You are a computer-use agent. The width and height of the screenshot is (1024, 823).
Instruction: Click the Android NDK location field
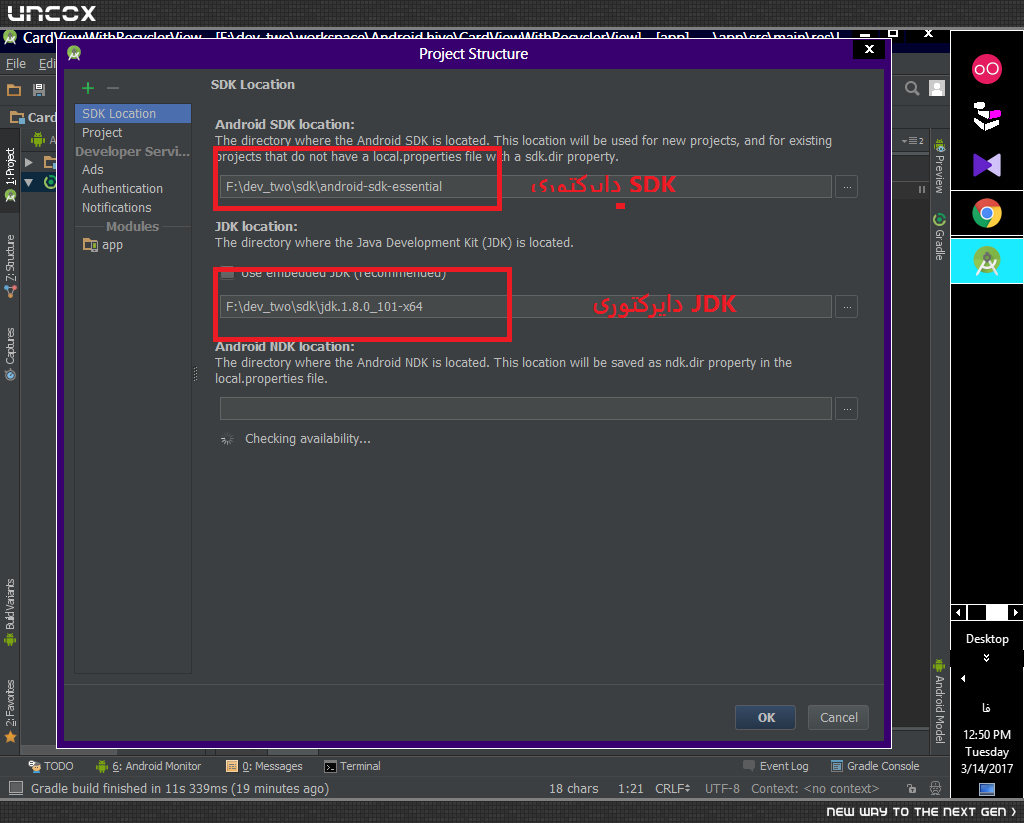525,408
